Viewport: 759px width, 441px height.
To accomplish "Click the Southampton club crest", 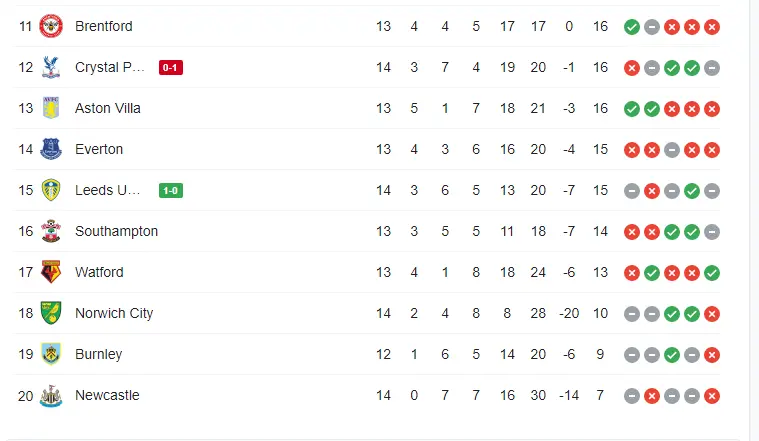I will pos(50,232).
